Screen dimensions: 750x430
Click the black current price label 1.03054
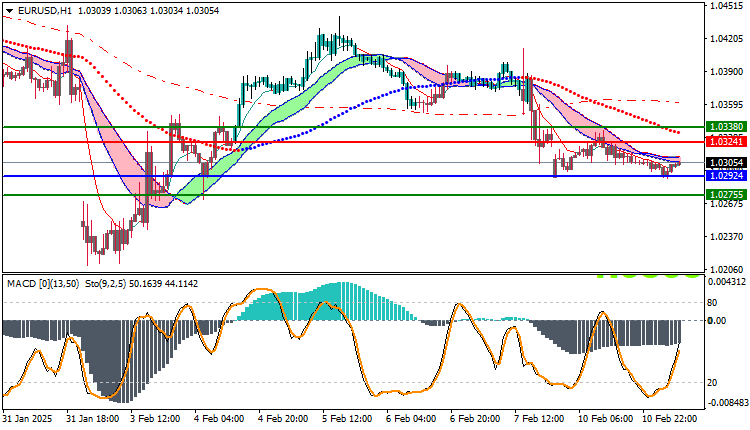point(726,163)
